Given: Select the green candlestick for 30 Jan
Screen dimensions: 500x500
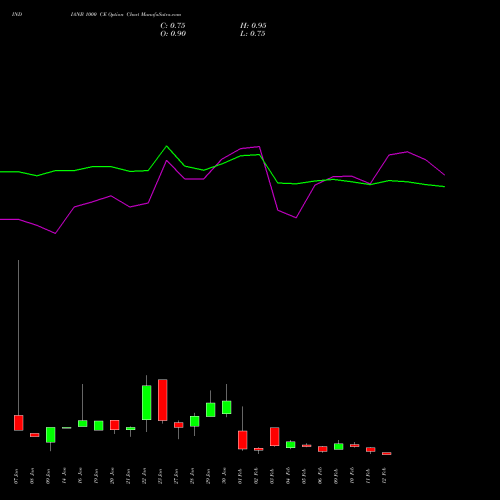Looking at the screenshot, I should click(x=227, y=407).
